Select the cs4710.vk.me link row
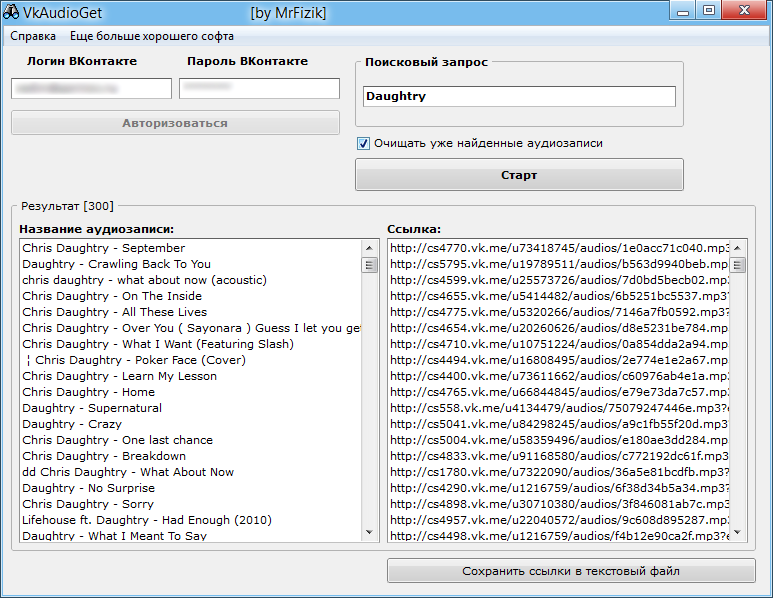This screenshot has width=773, height=598. click(x=559, y=344)
